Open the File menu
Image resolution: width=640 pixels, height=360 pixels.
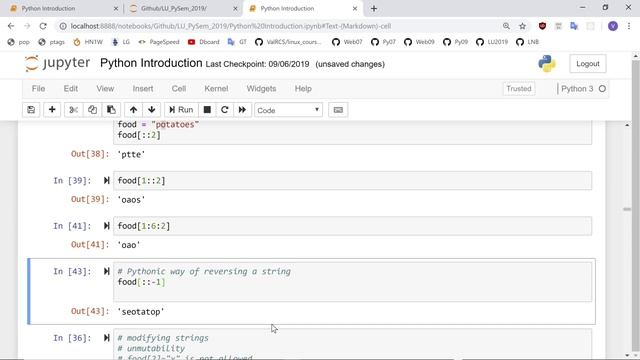(x=38, y=89)
